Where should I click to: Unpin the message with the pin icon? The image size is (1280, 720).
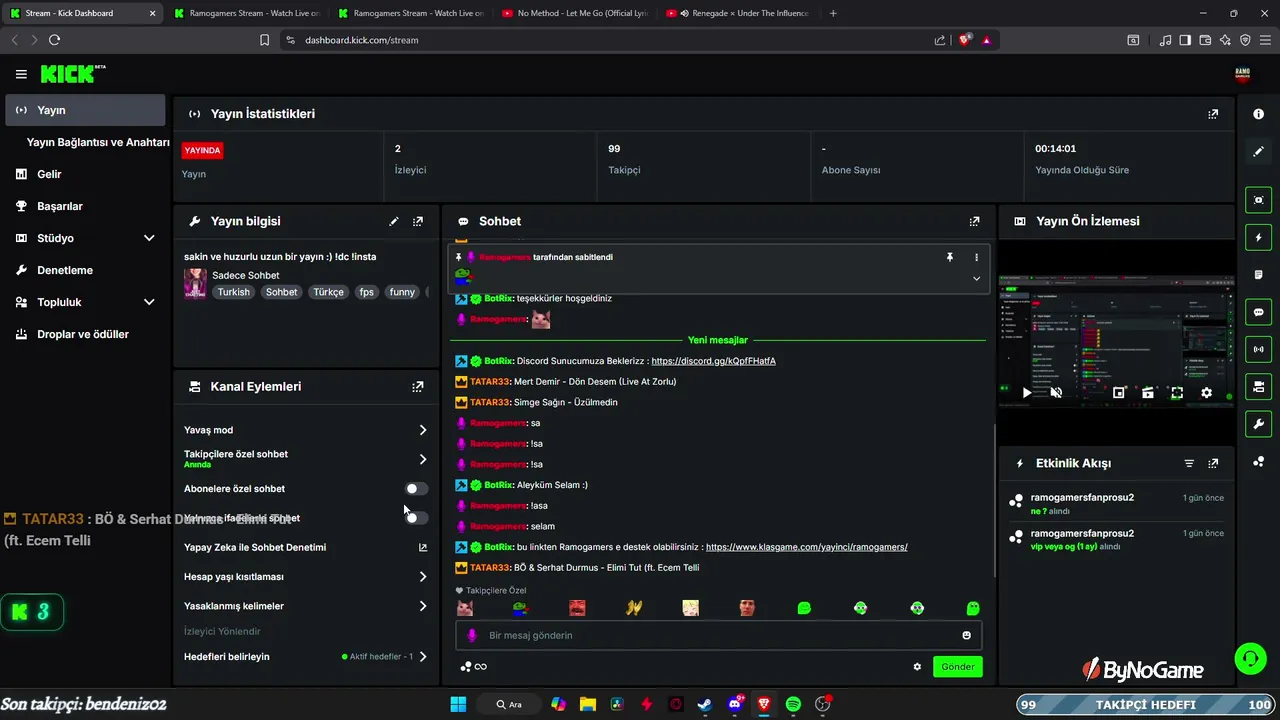pos(950,257)
